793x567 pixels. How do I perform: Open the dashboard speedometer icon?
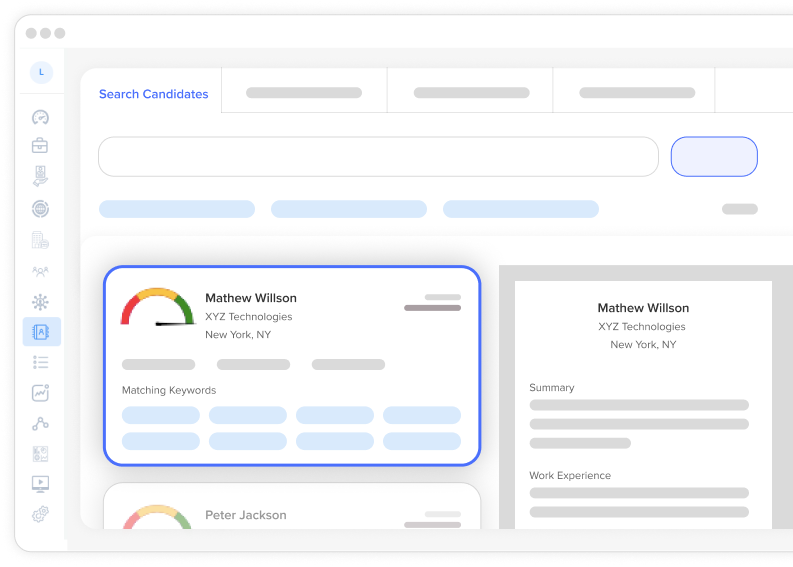(40, 117)
